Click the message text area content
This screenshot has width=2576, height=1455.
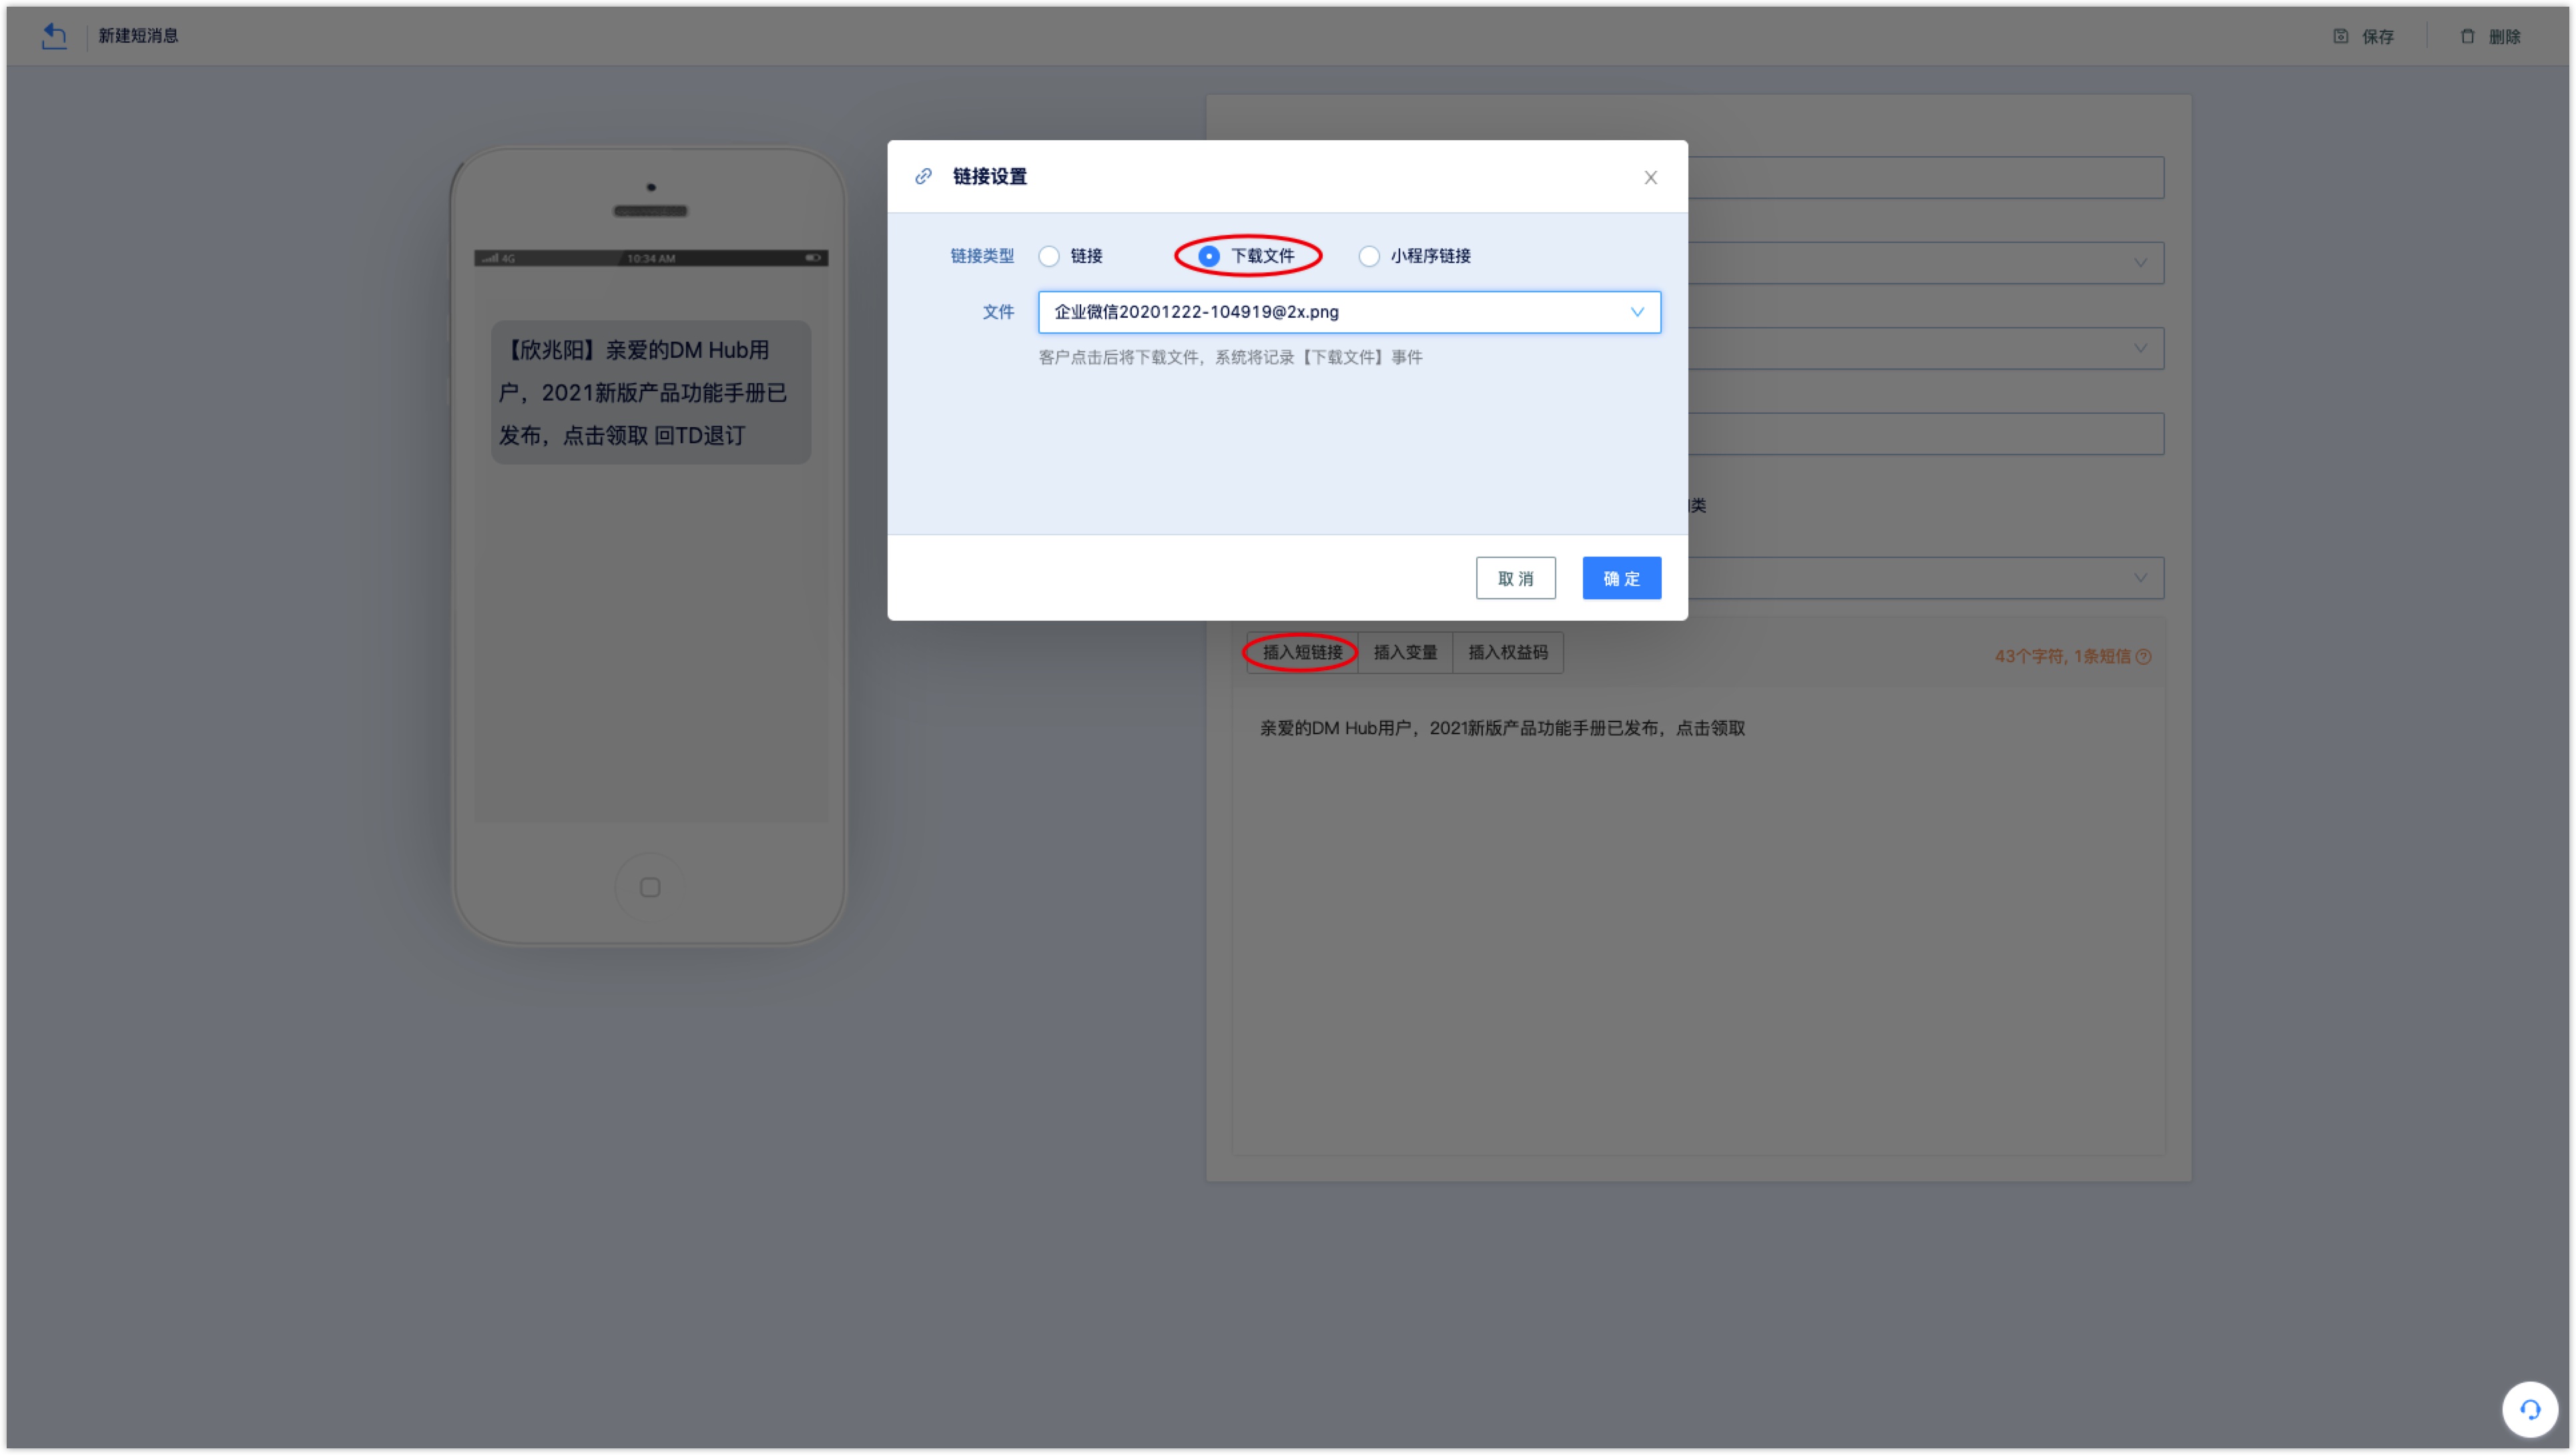pyautogui.click(x=1502, y=728)
